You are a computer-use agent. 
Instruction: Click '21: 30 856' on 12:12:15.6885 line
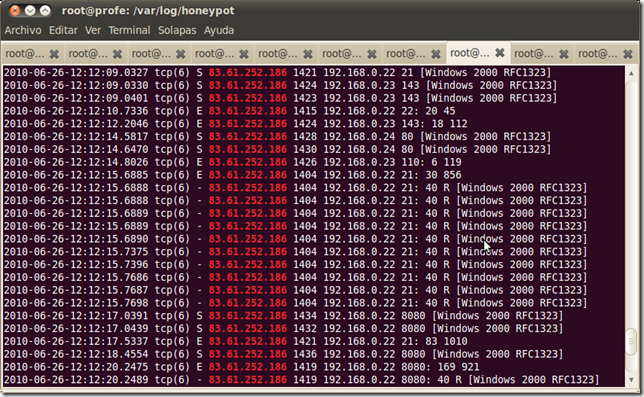[x=431, y=175]
